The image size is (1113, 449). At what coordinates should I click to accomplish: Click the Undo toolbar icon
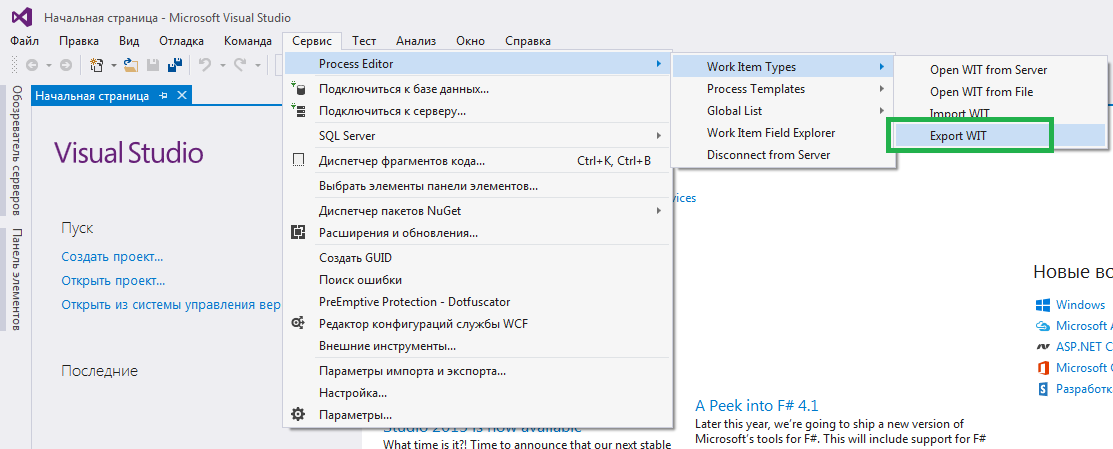point(205,65)
